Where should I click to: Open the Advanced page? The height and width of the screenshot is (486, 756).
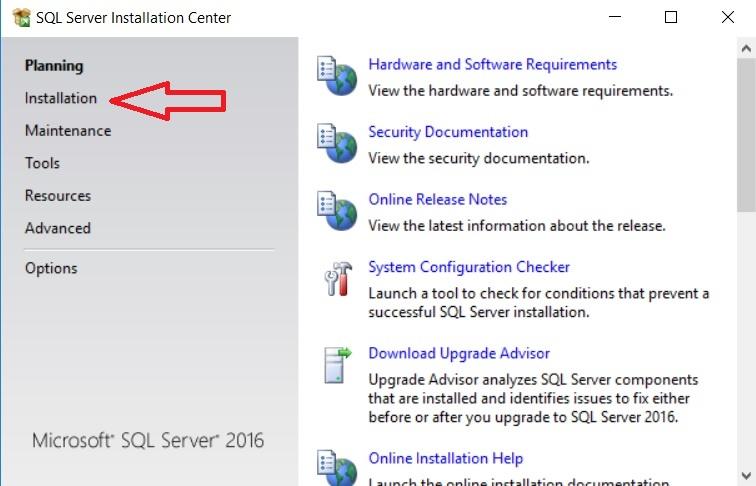click(58, 228)
